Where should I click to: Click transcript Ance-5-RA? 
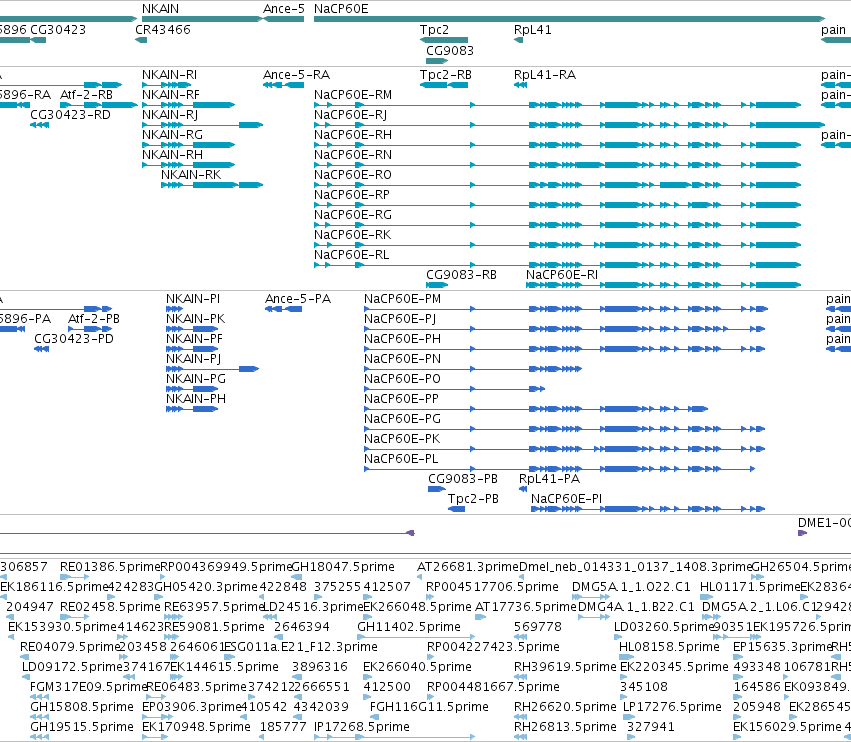point(296,75)
